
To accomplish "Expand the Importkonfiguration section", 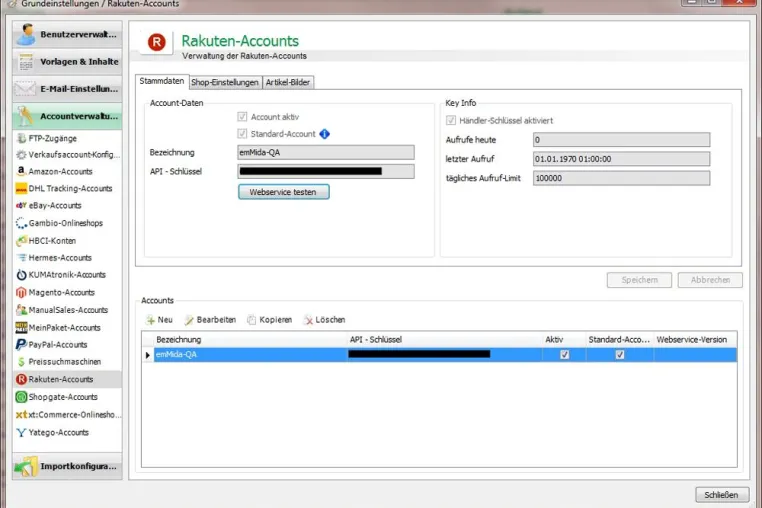I will 67,466.
